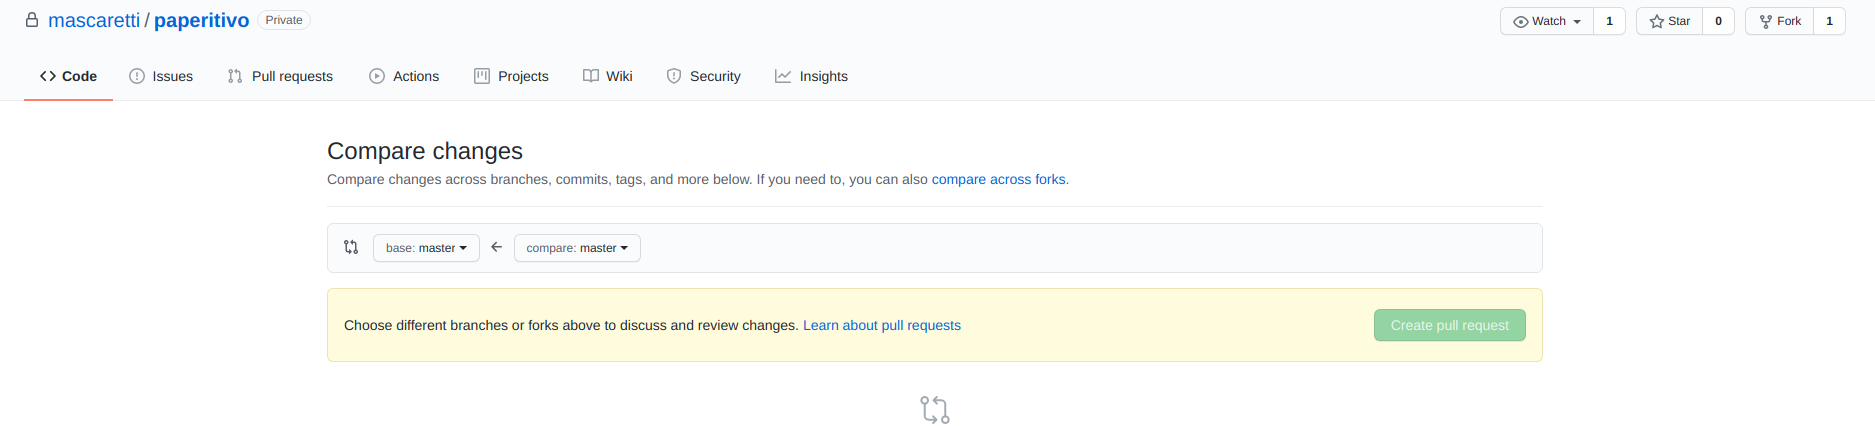Viewport: 1875px width, 426px height.
Task: Click the Compare changes heading
Action: click(425, 151)
